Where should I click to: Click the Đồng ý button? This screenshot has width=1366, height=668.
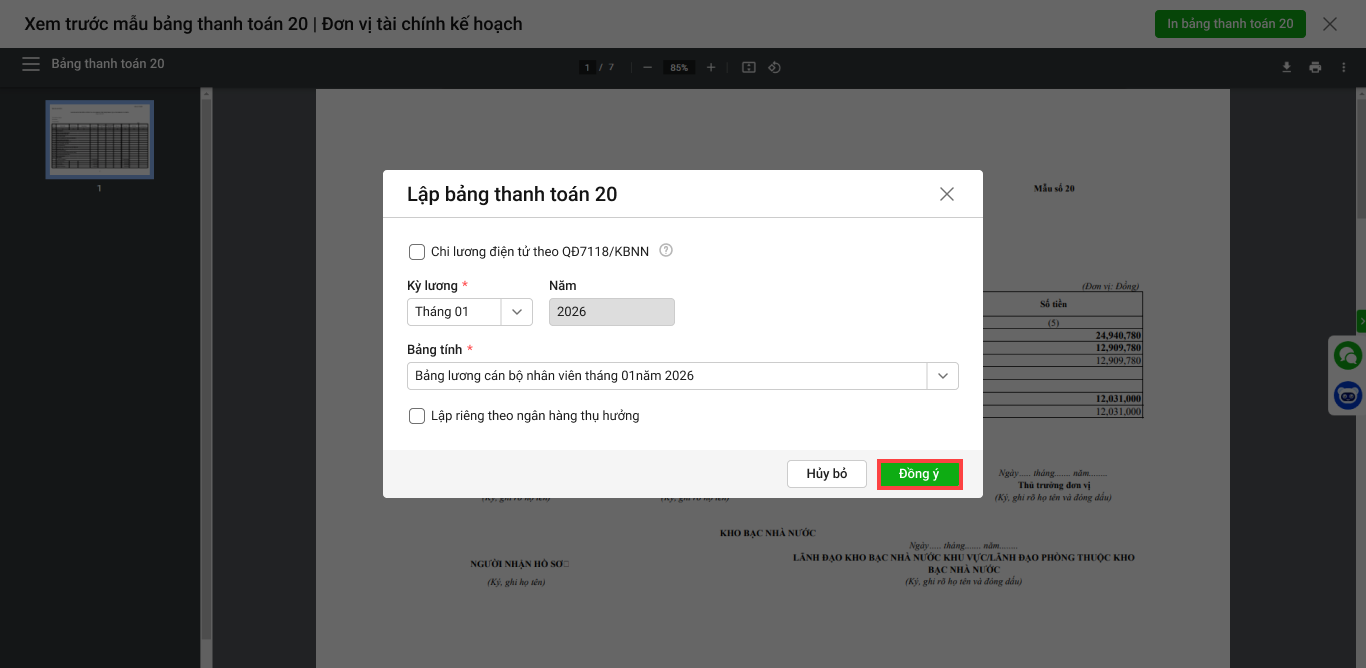coord(919,474)
